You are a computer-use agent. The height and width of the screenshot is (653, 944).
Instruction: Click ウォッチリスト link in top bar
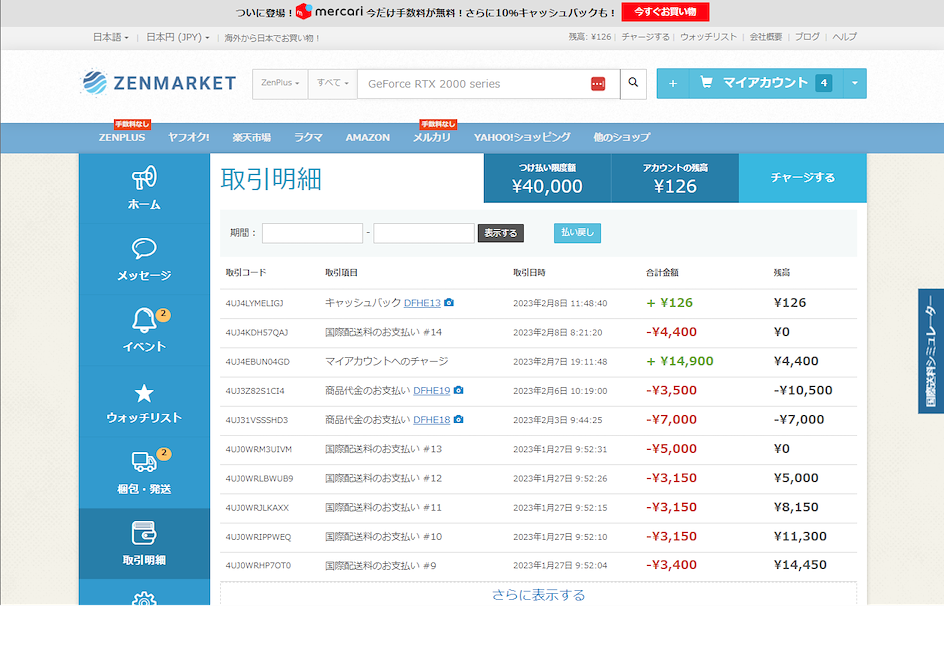[x=708, y=37]
